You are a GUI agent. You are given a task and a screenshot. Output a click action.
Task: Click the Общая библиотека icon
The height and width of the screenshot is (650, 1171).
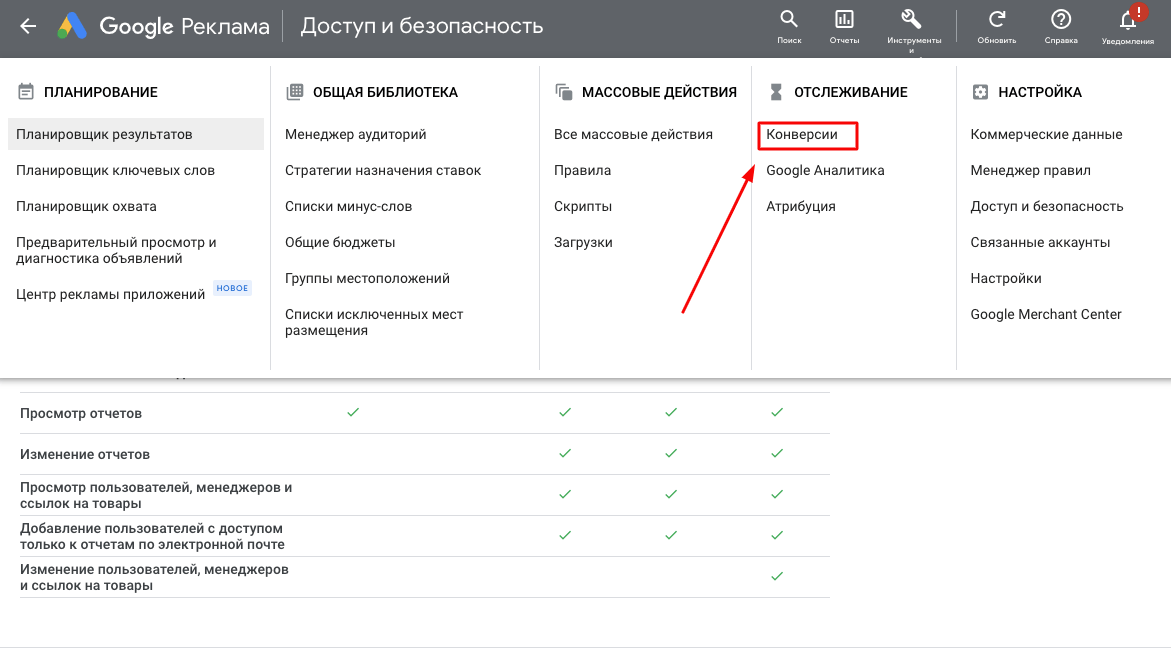tap(295, 92)
